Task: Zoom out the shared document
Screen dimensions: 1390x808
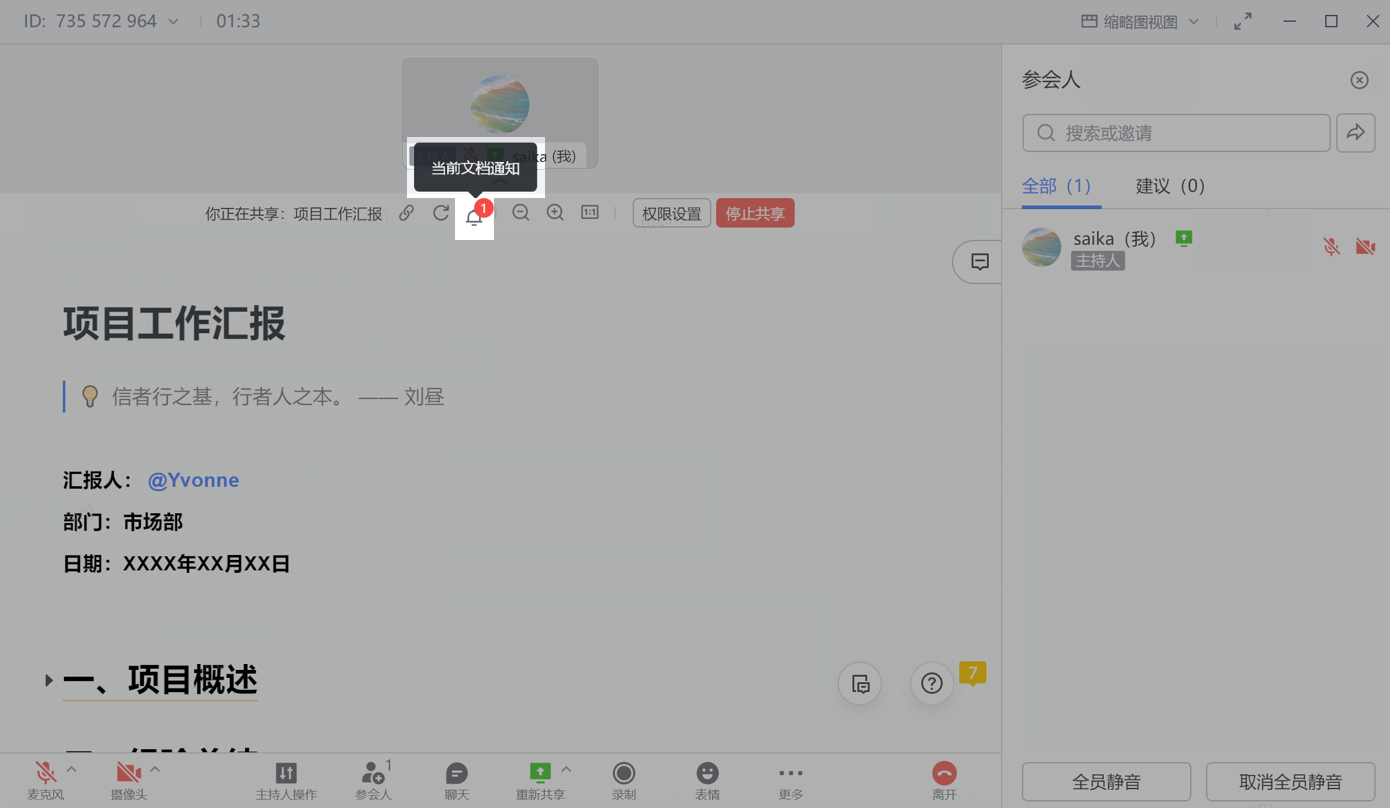Action: [x=520, y=213]
